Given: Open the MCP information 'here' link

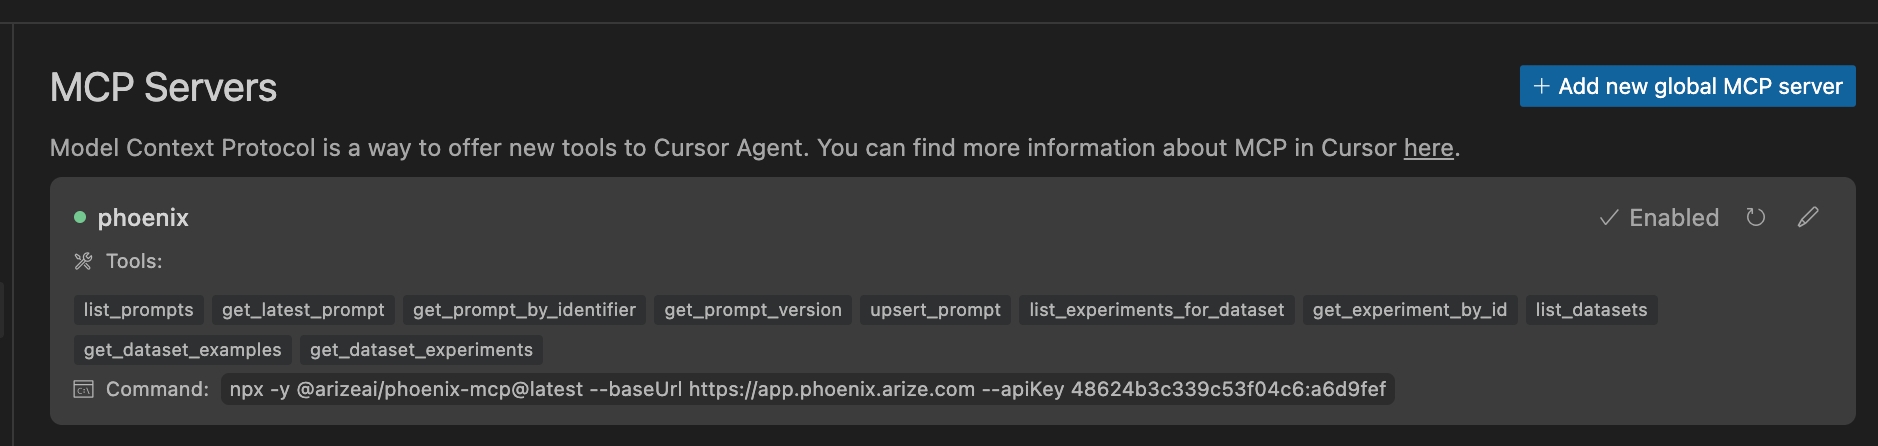Looking at the screenshot, I should point(1428,148).
